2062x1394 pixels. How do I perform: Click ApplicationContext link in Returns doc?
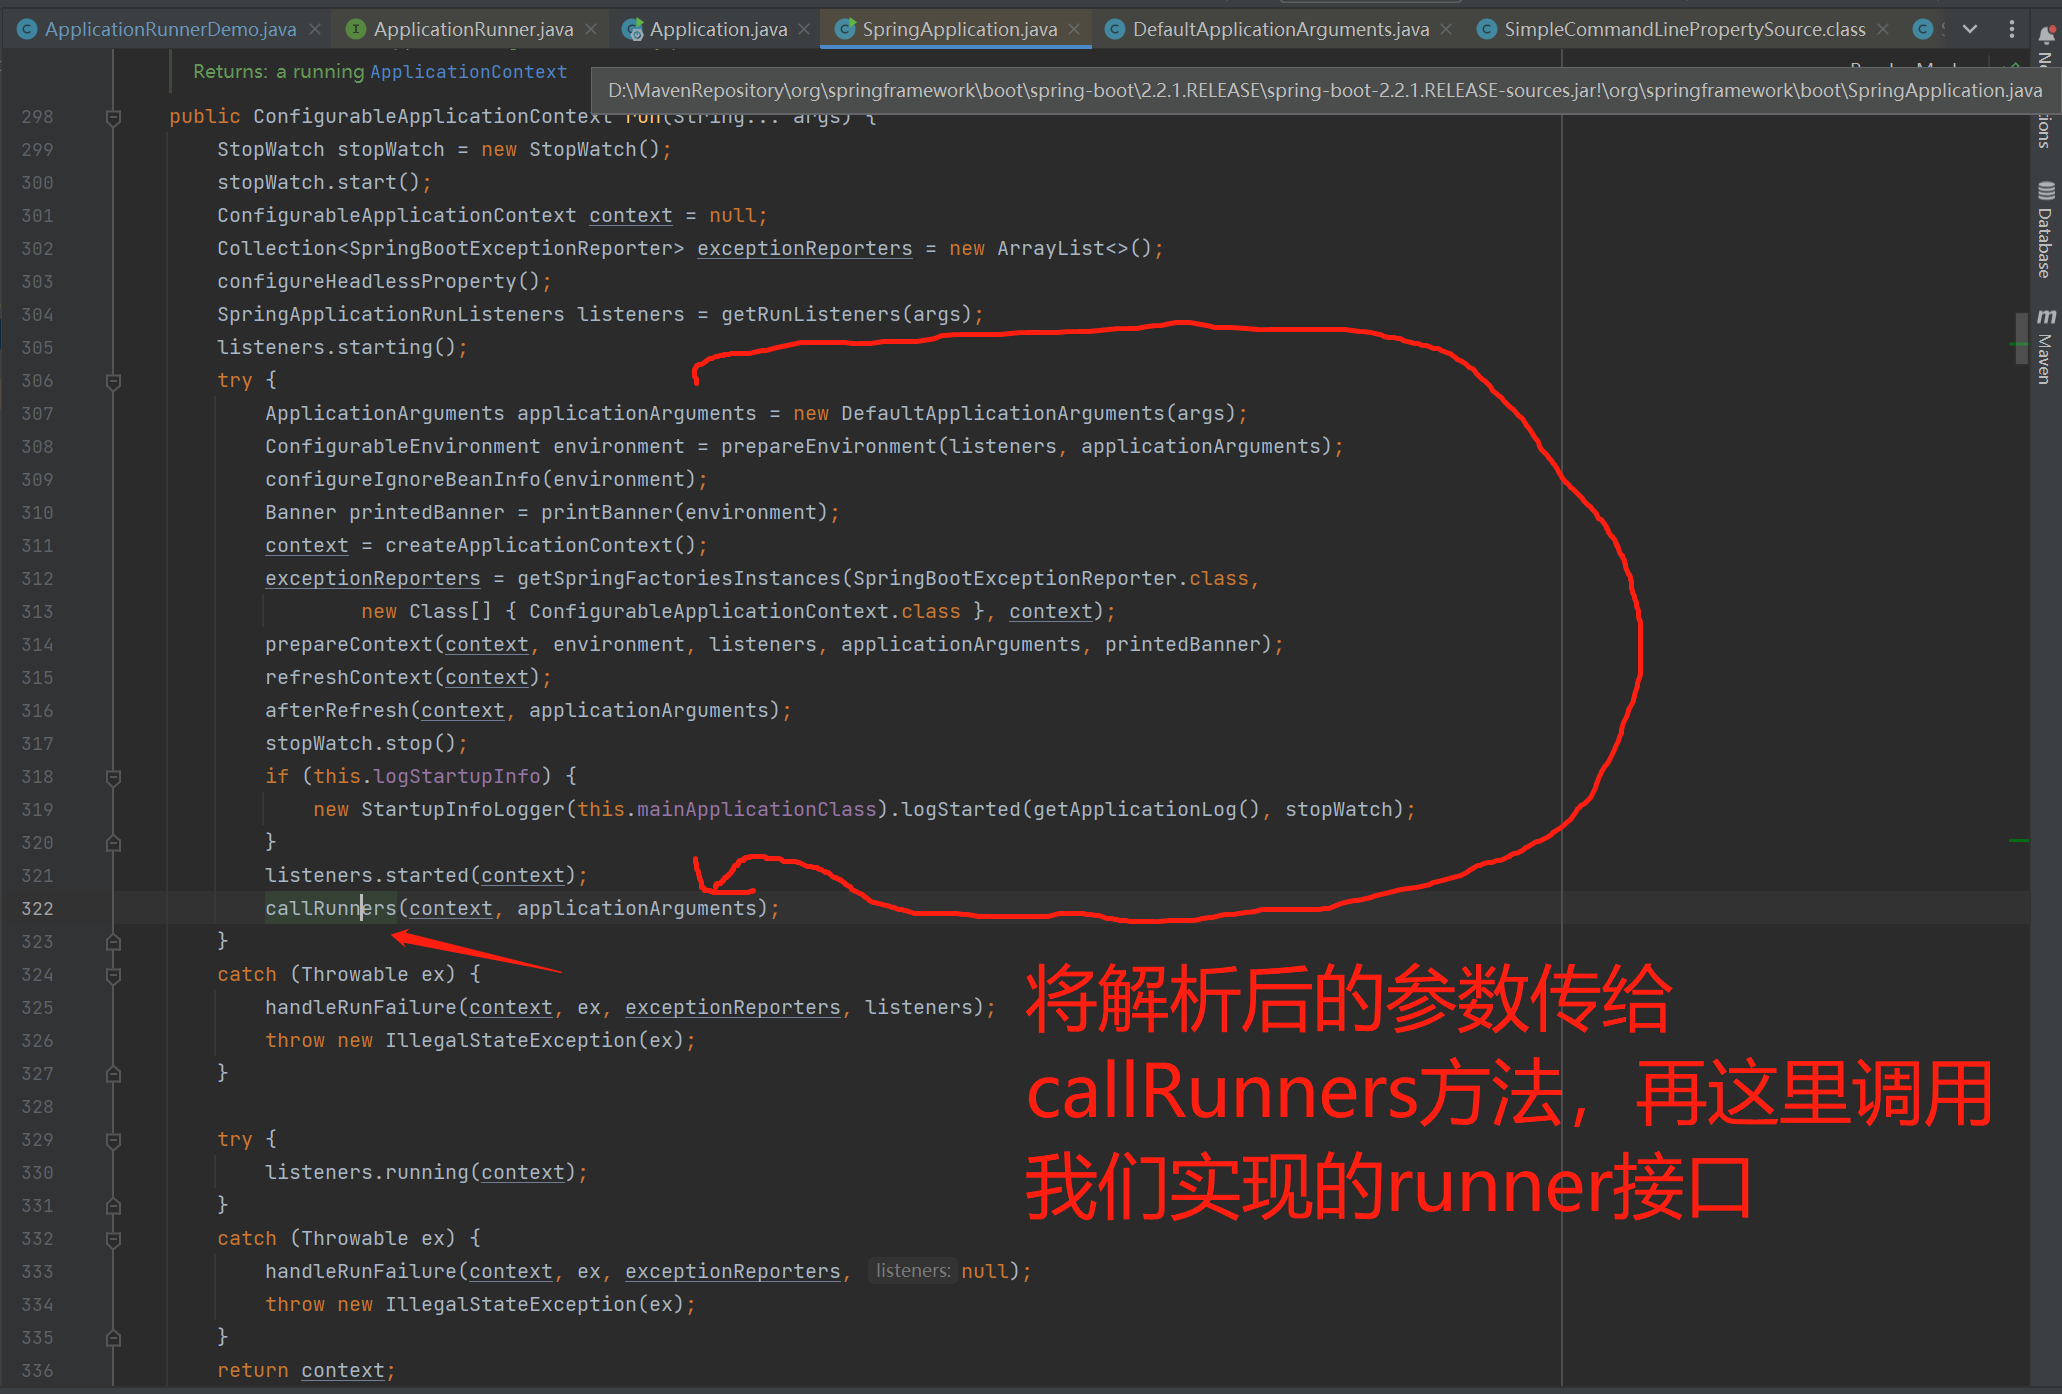click(x=468, y=72)
